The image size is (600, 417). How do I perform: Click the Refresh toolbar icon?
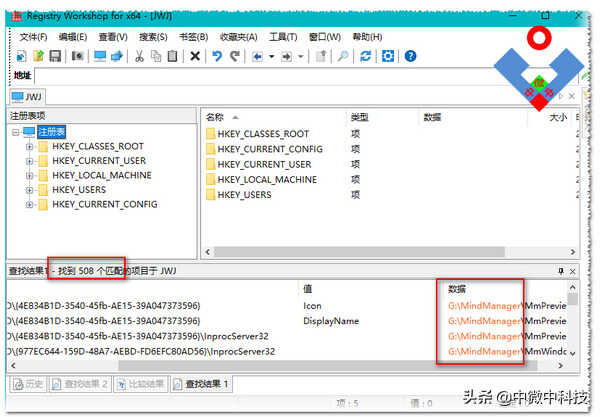[365, 56]
